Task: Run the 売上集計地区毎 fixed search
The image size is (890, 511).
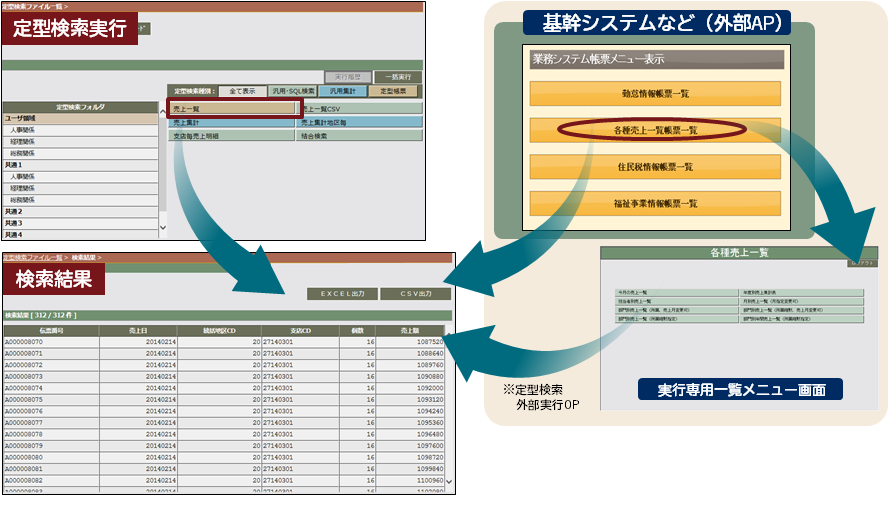Action: (x=360, y=122)
